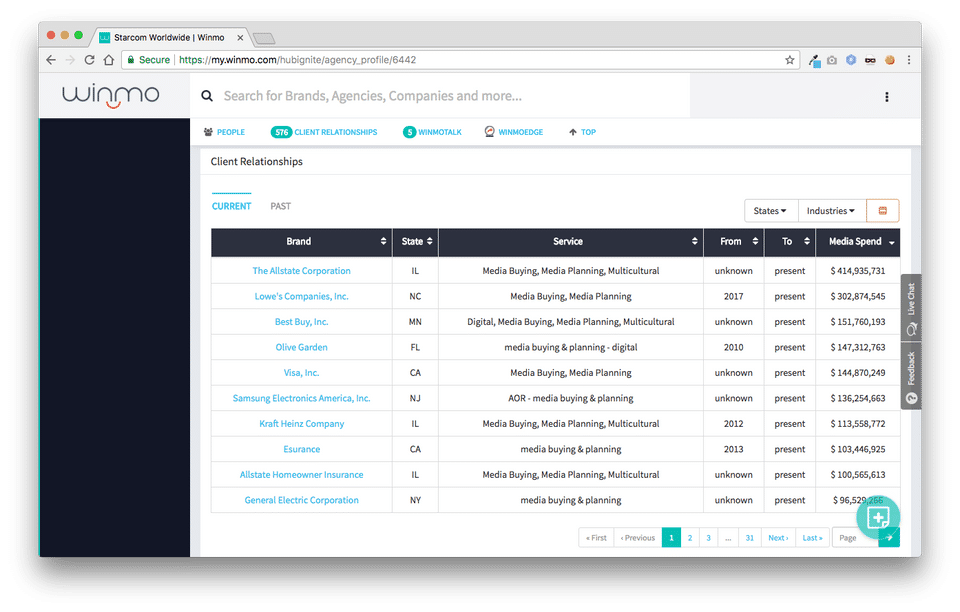This screenshot has height=612, width=960.
Task: Click the orange cookie extension icon
Action: (x=890, y=60)
